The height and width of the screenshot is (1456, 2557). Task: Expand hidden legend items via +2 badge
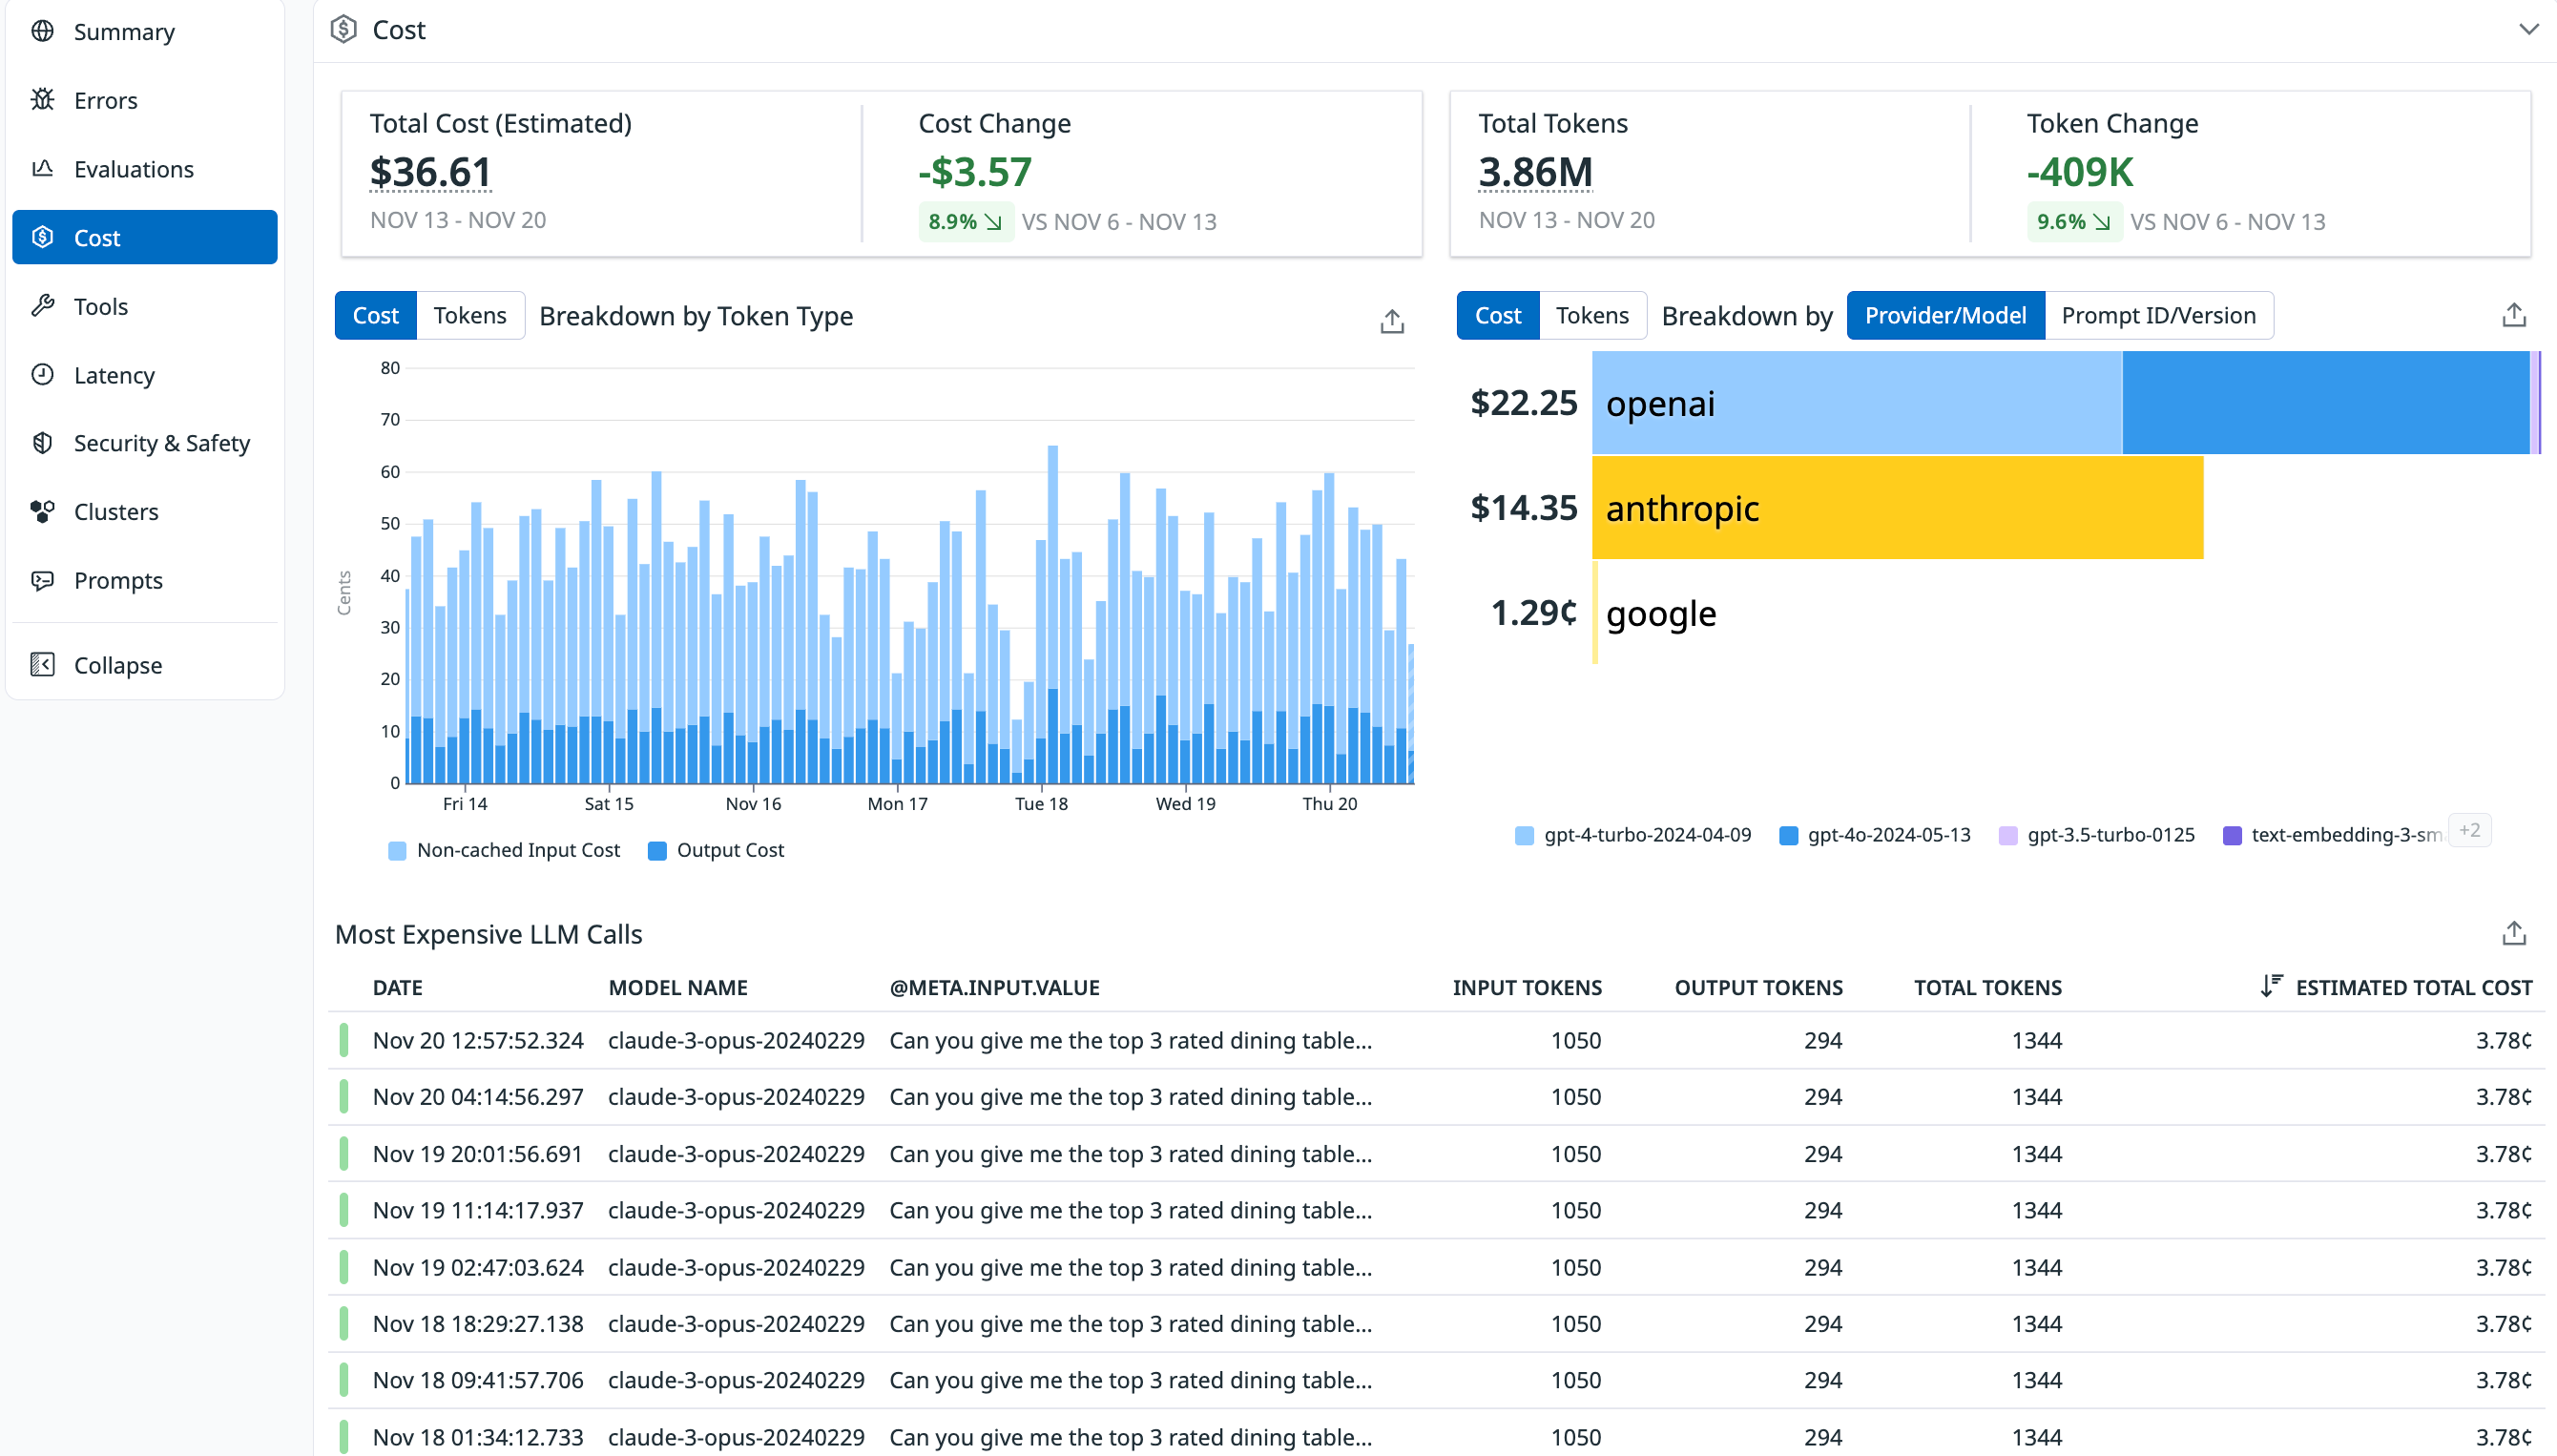(2469, 831)
